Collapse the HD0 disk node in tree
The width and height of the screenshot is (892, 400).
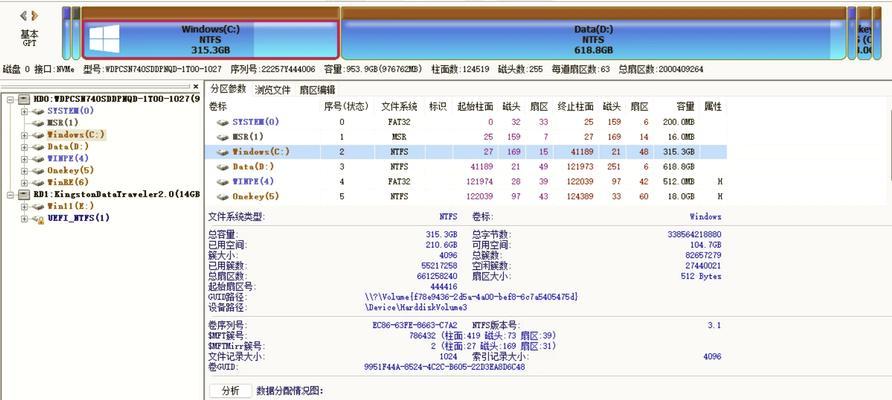(11, 99)
